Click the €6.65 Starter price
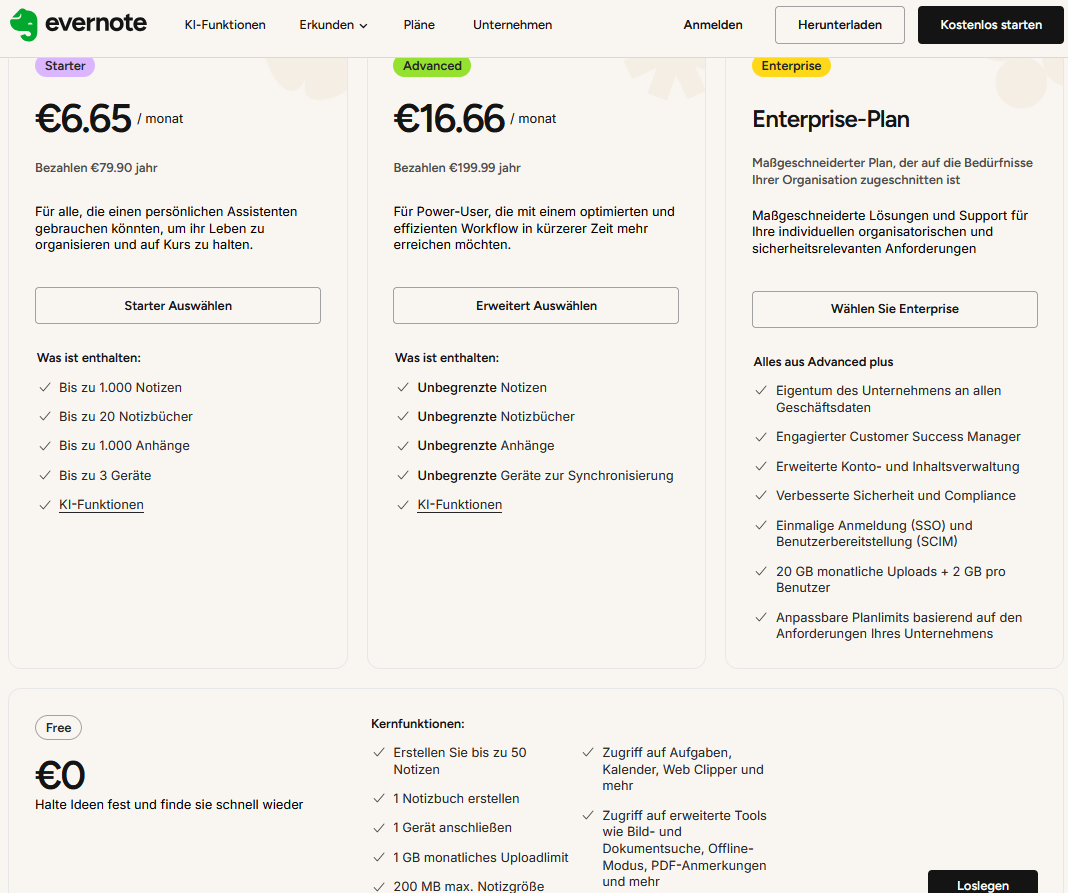Screen dimensions: 1068x893 point(83,119)
